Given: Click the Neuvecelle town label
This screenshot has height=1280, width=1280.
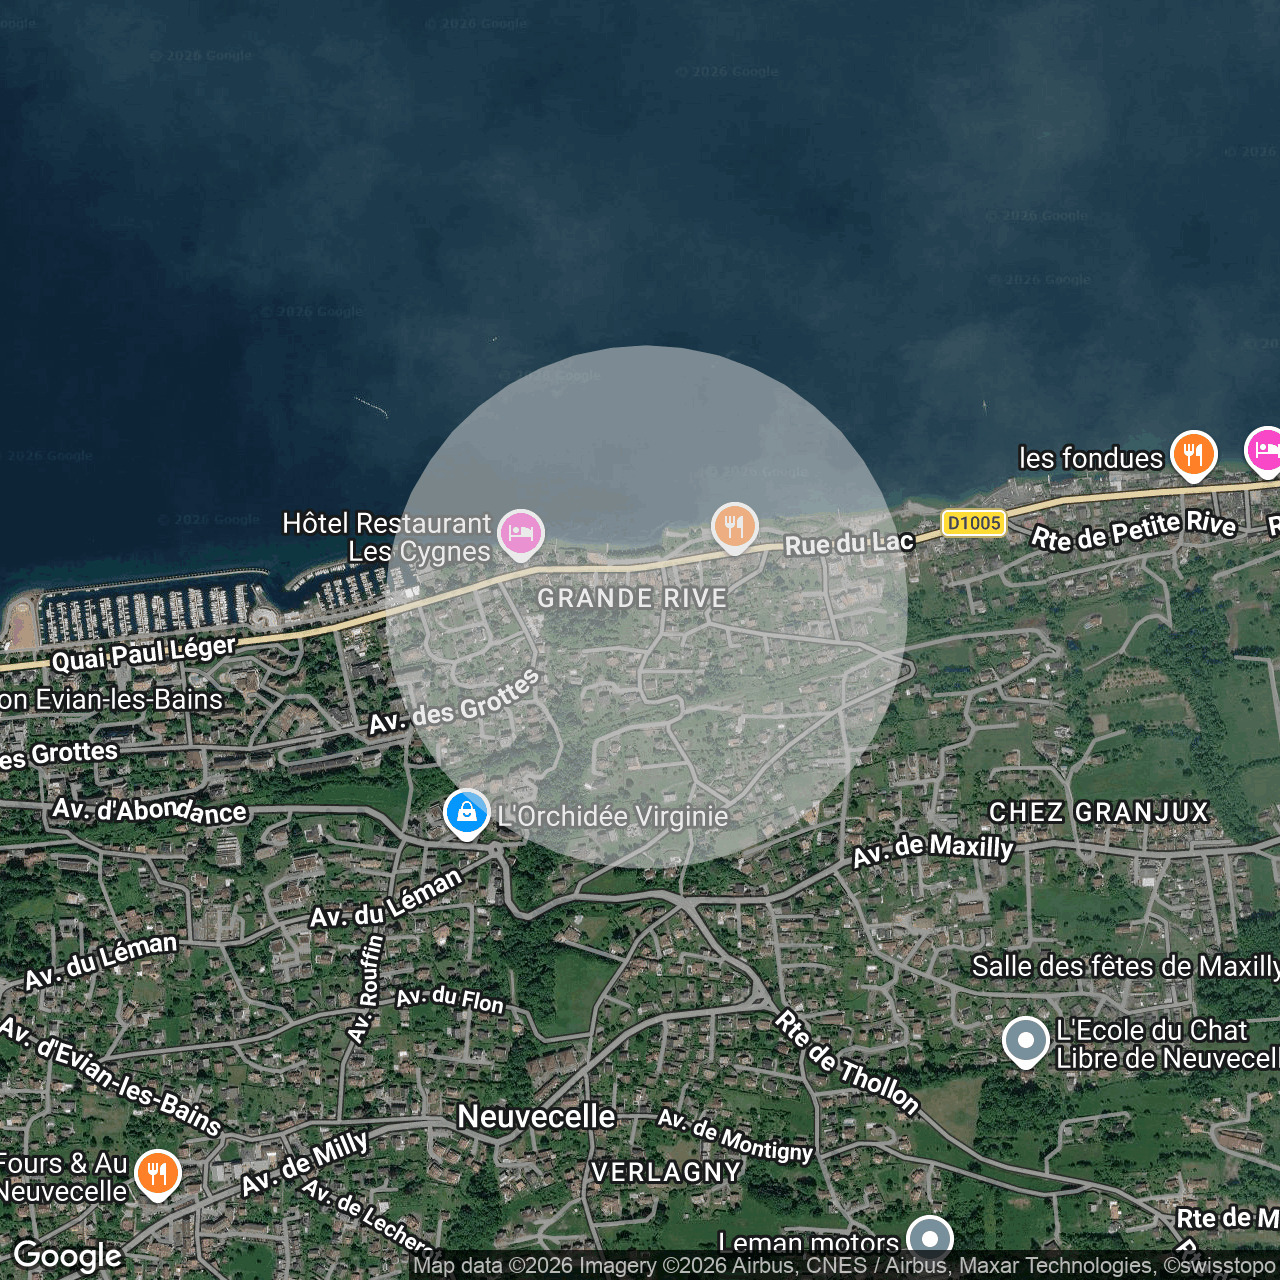Looking at the screenshot, I should point(536,1117).
